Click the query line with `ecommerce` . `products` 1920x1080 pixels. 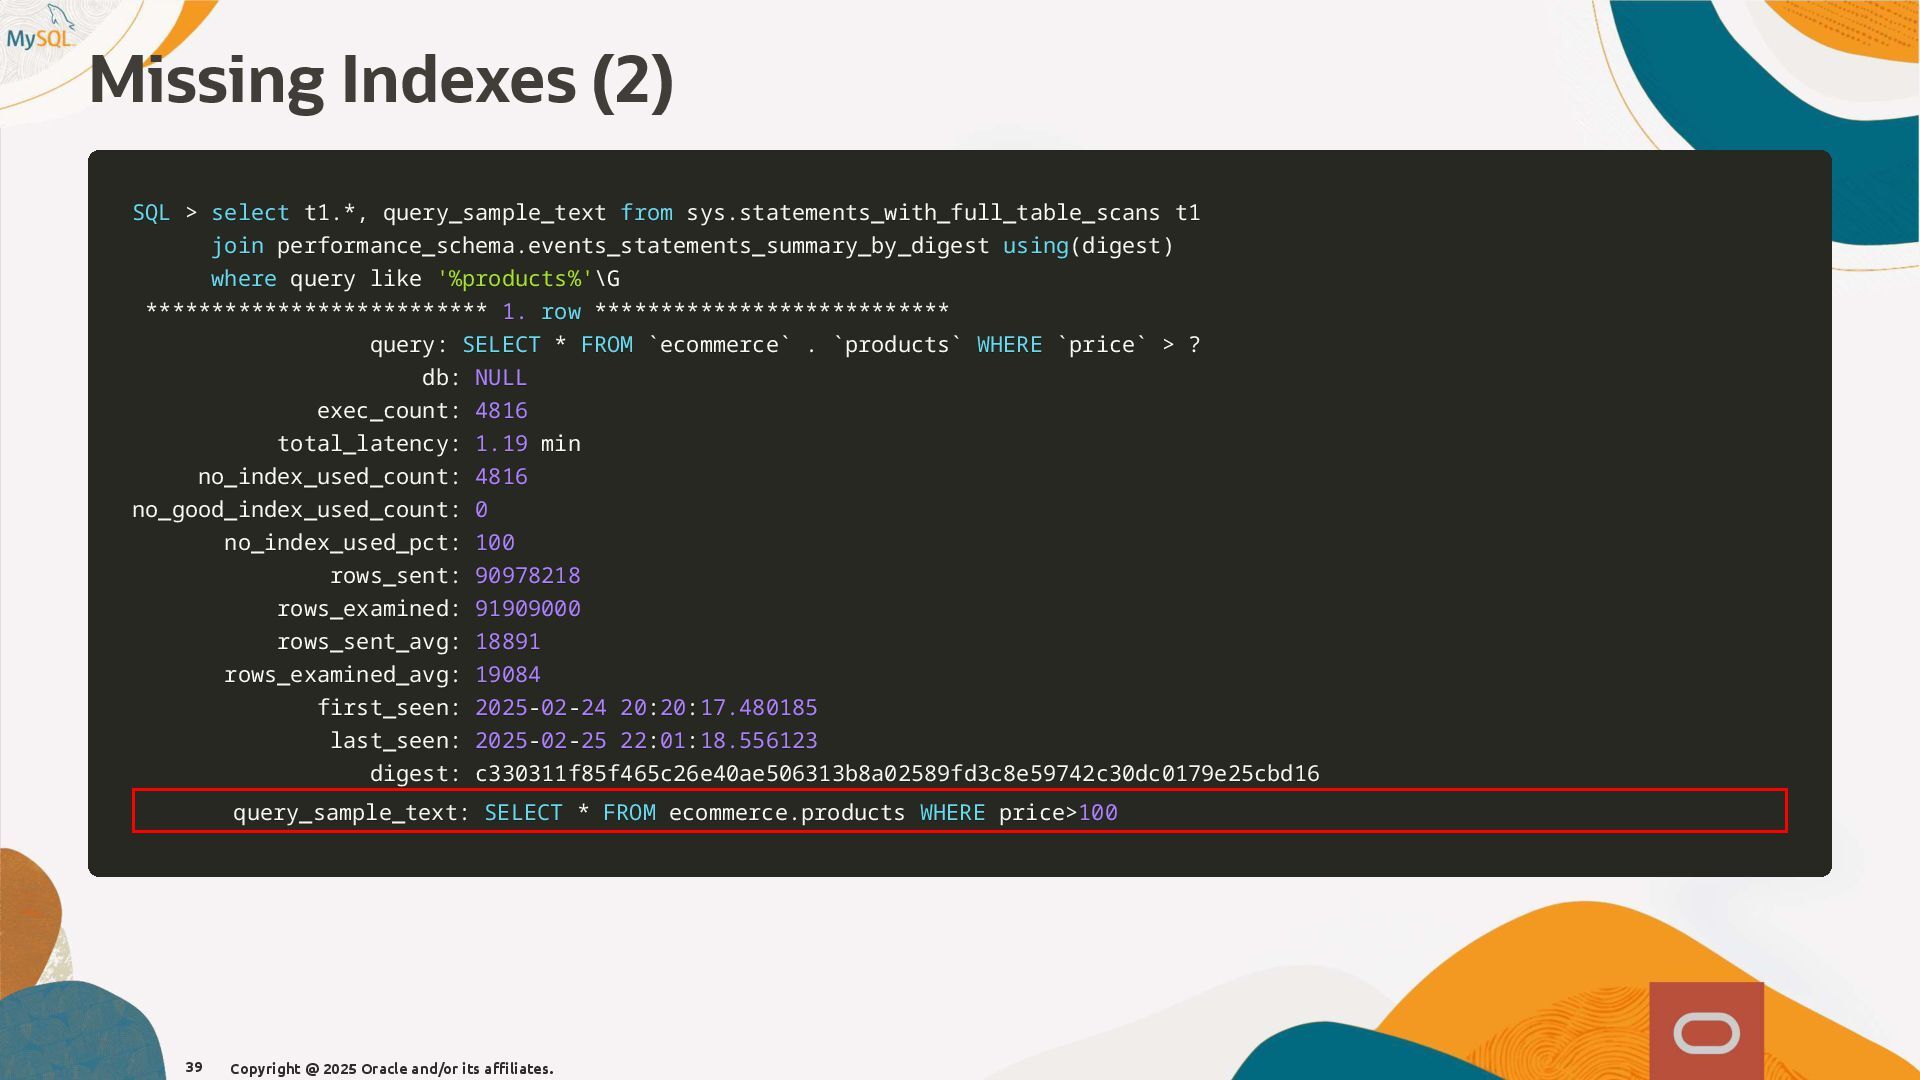785,345
